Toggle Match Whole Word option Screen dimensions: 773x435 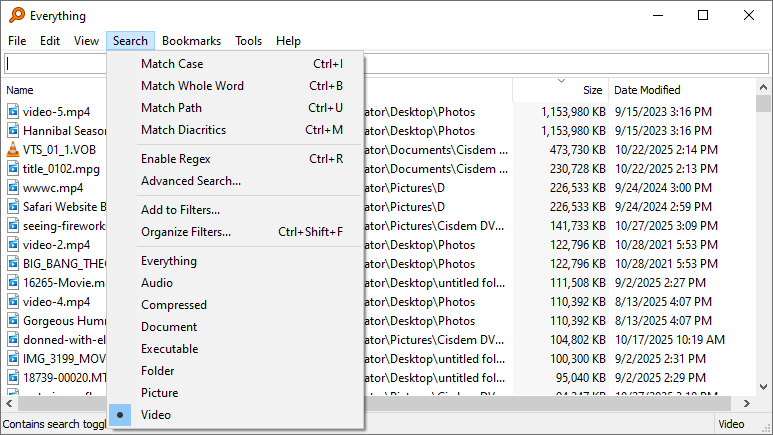tap(236, 86)
